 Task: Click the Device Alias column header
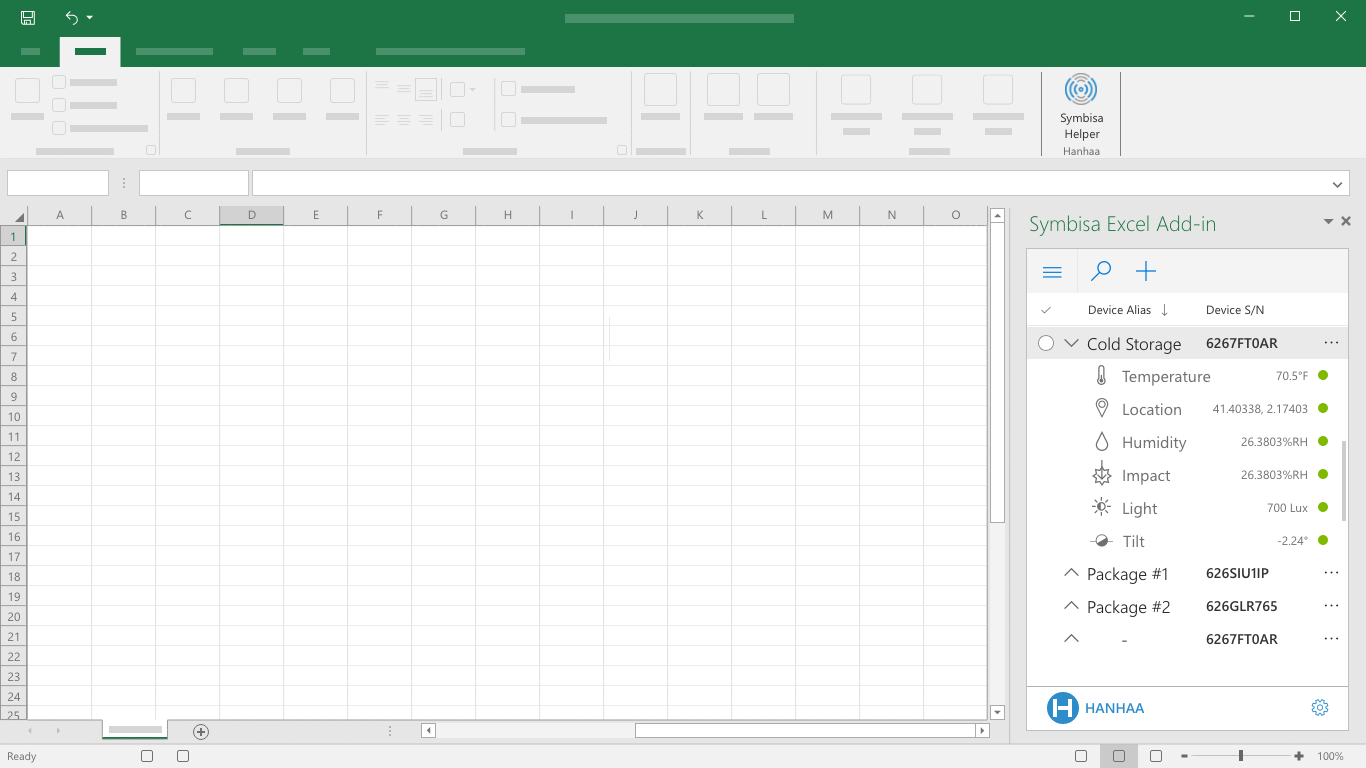1119,310
